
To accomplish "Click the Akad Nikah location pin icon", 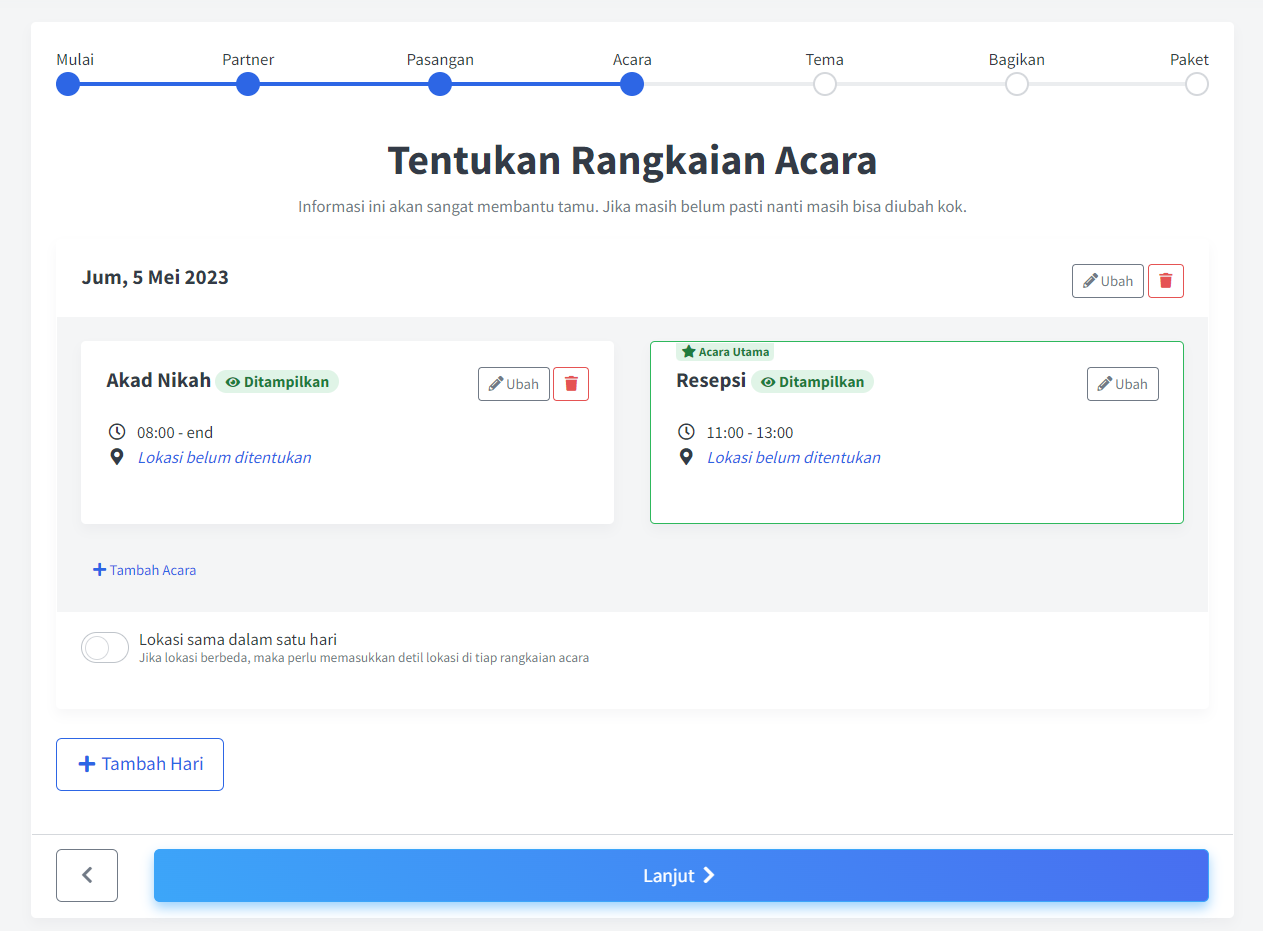I will tap(117, 457).
